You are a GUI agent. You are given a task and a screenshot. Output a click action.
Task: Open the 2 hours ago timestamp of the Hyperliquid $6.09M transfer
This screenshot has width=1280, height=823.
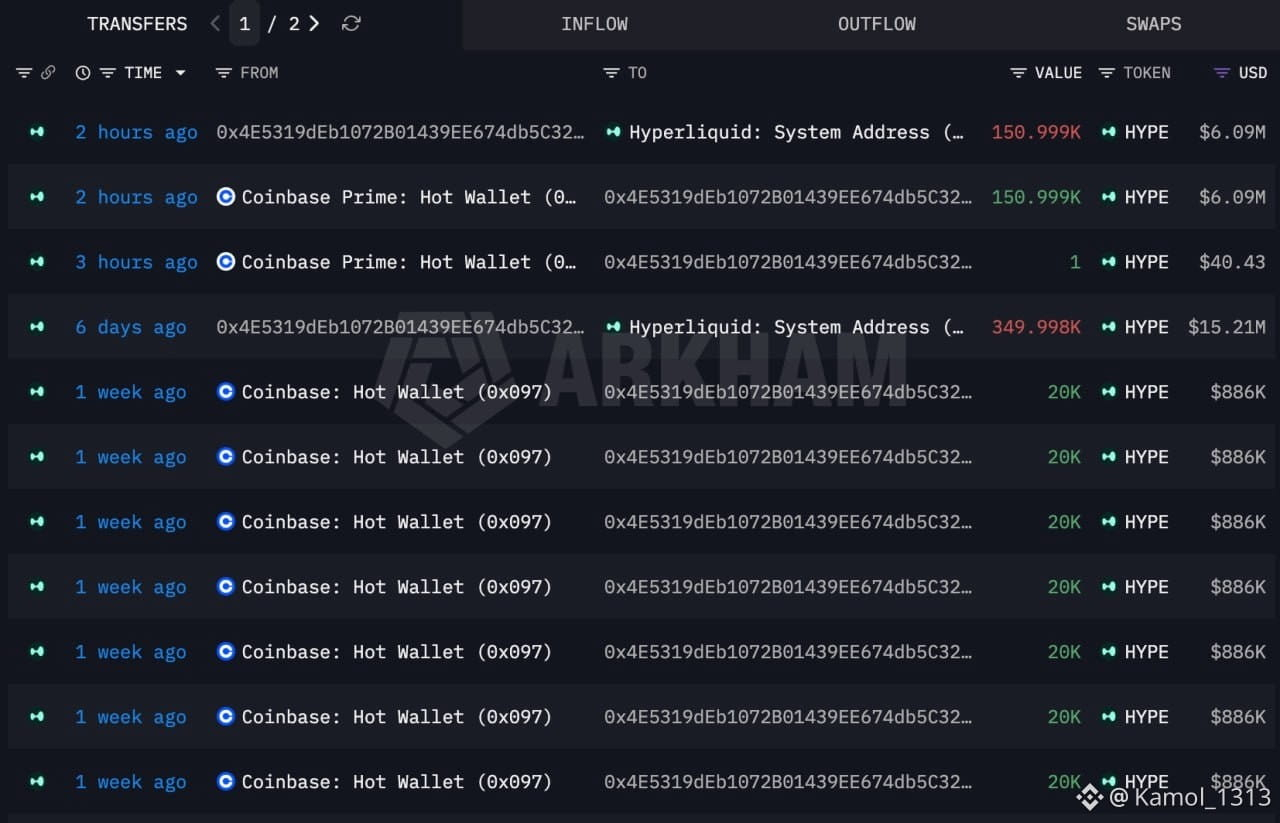coord(136,132)
